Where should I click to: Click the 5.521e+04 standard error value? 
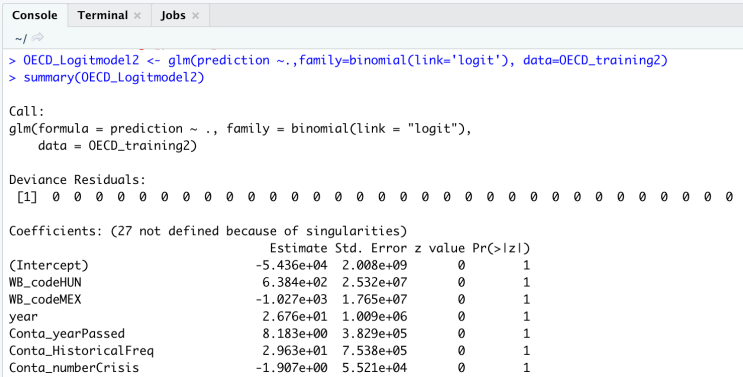(x=375, y=368)
